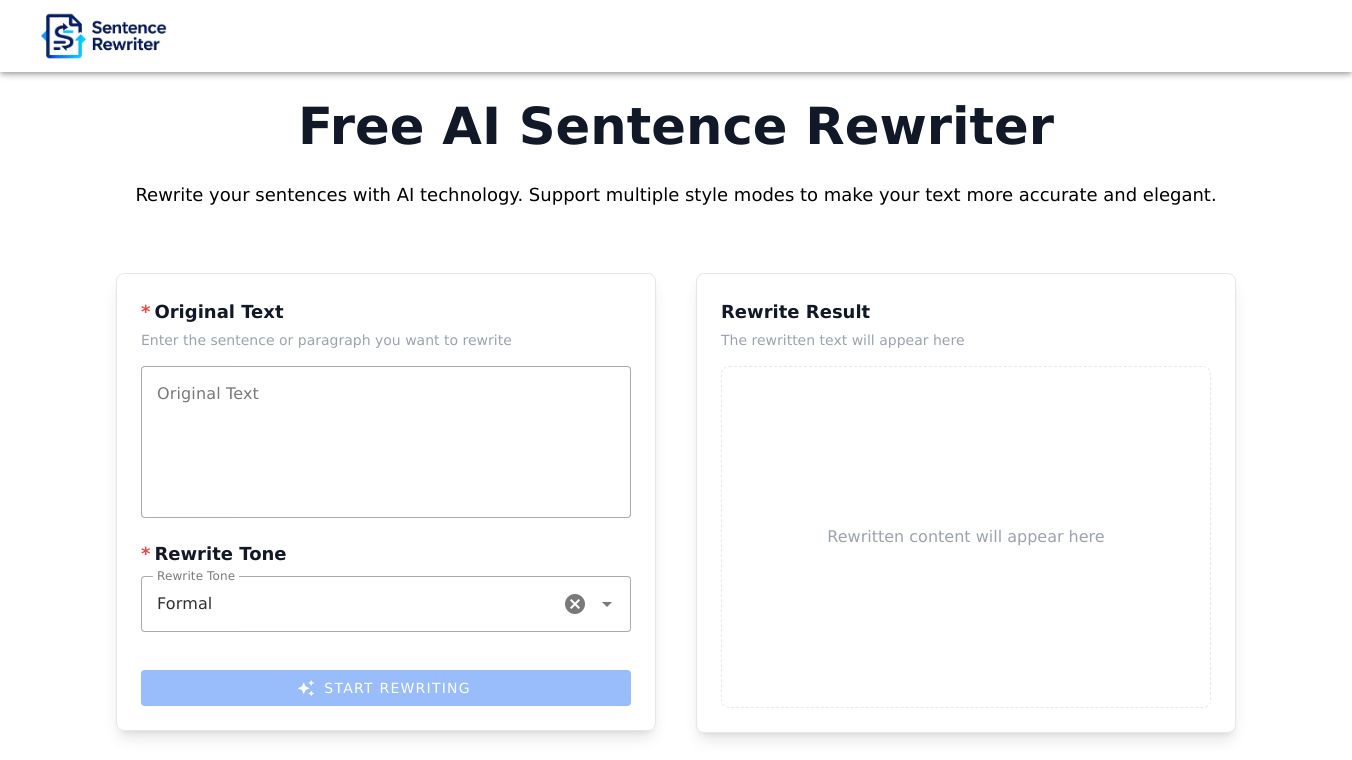The height and width of the screenshot is (760, 1352).
Task: Click the Original Text section label
Action: 219,312
